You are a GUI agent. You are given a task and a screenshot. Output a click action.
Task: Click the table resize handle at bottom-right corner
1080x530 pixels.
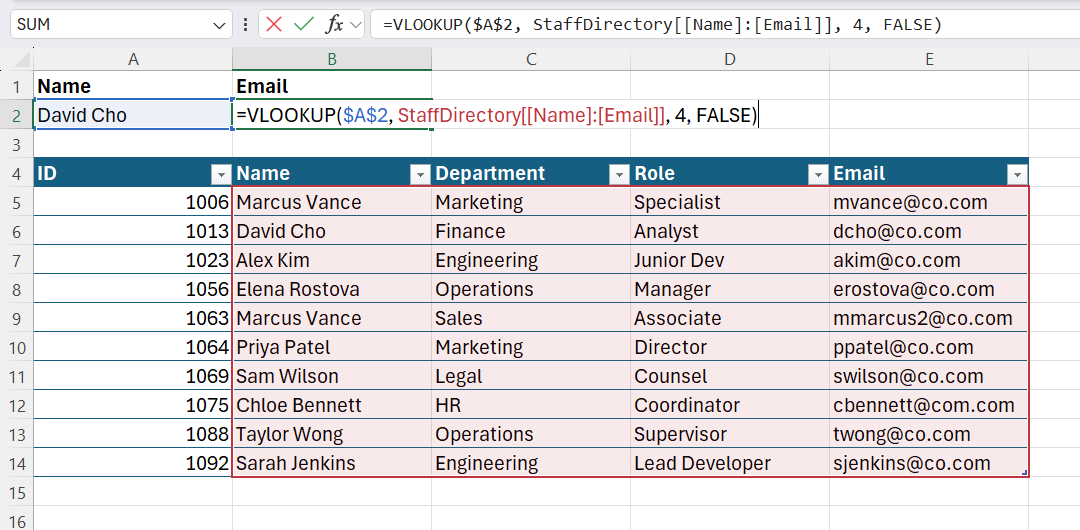coord(1025,473)
